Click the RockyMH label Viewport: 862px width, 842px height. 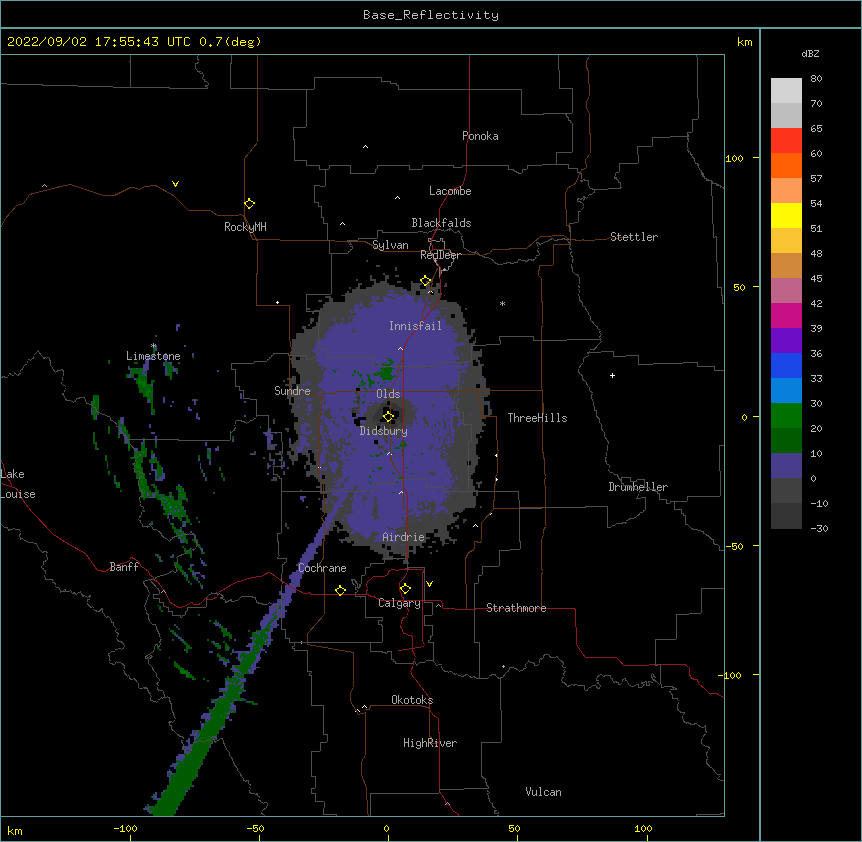(x=245, y=227)
